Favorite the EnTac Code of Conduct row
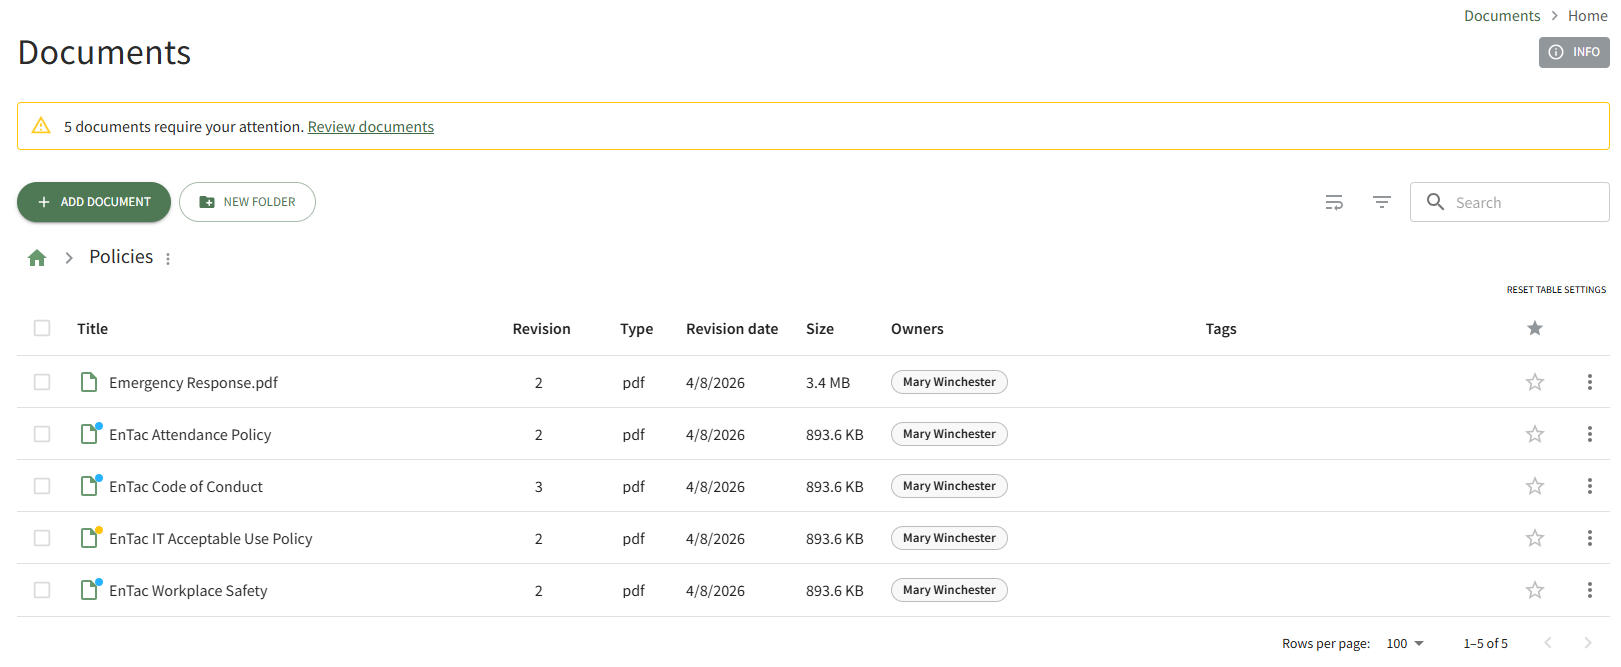 (1534, 486)
